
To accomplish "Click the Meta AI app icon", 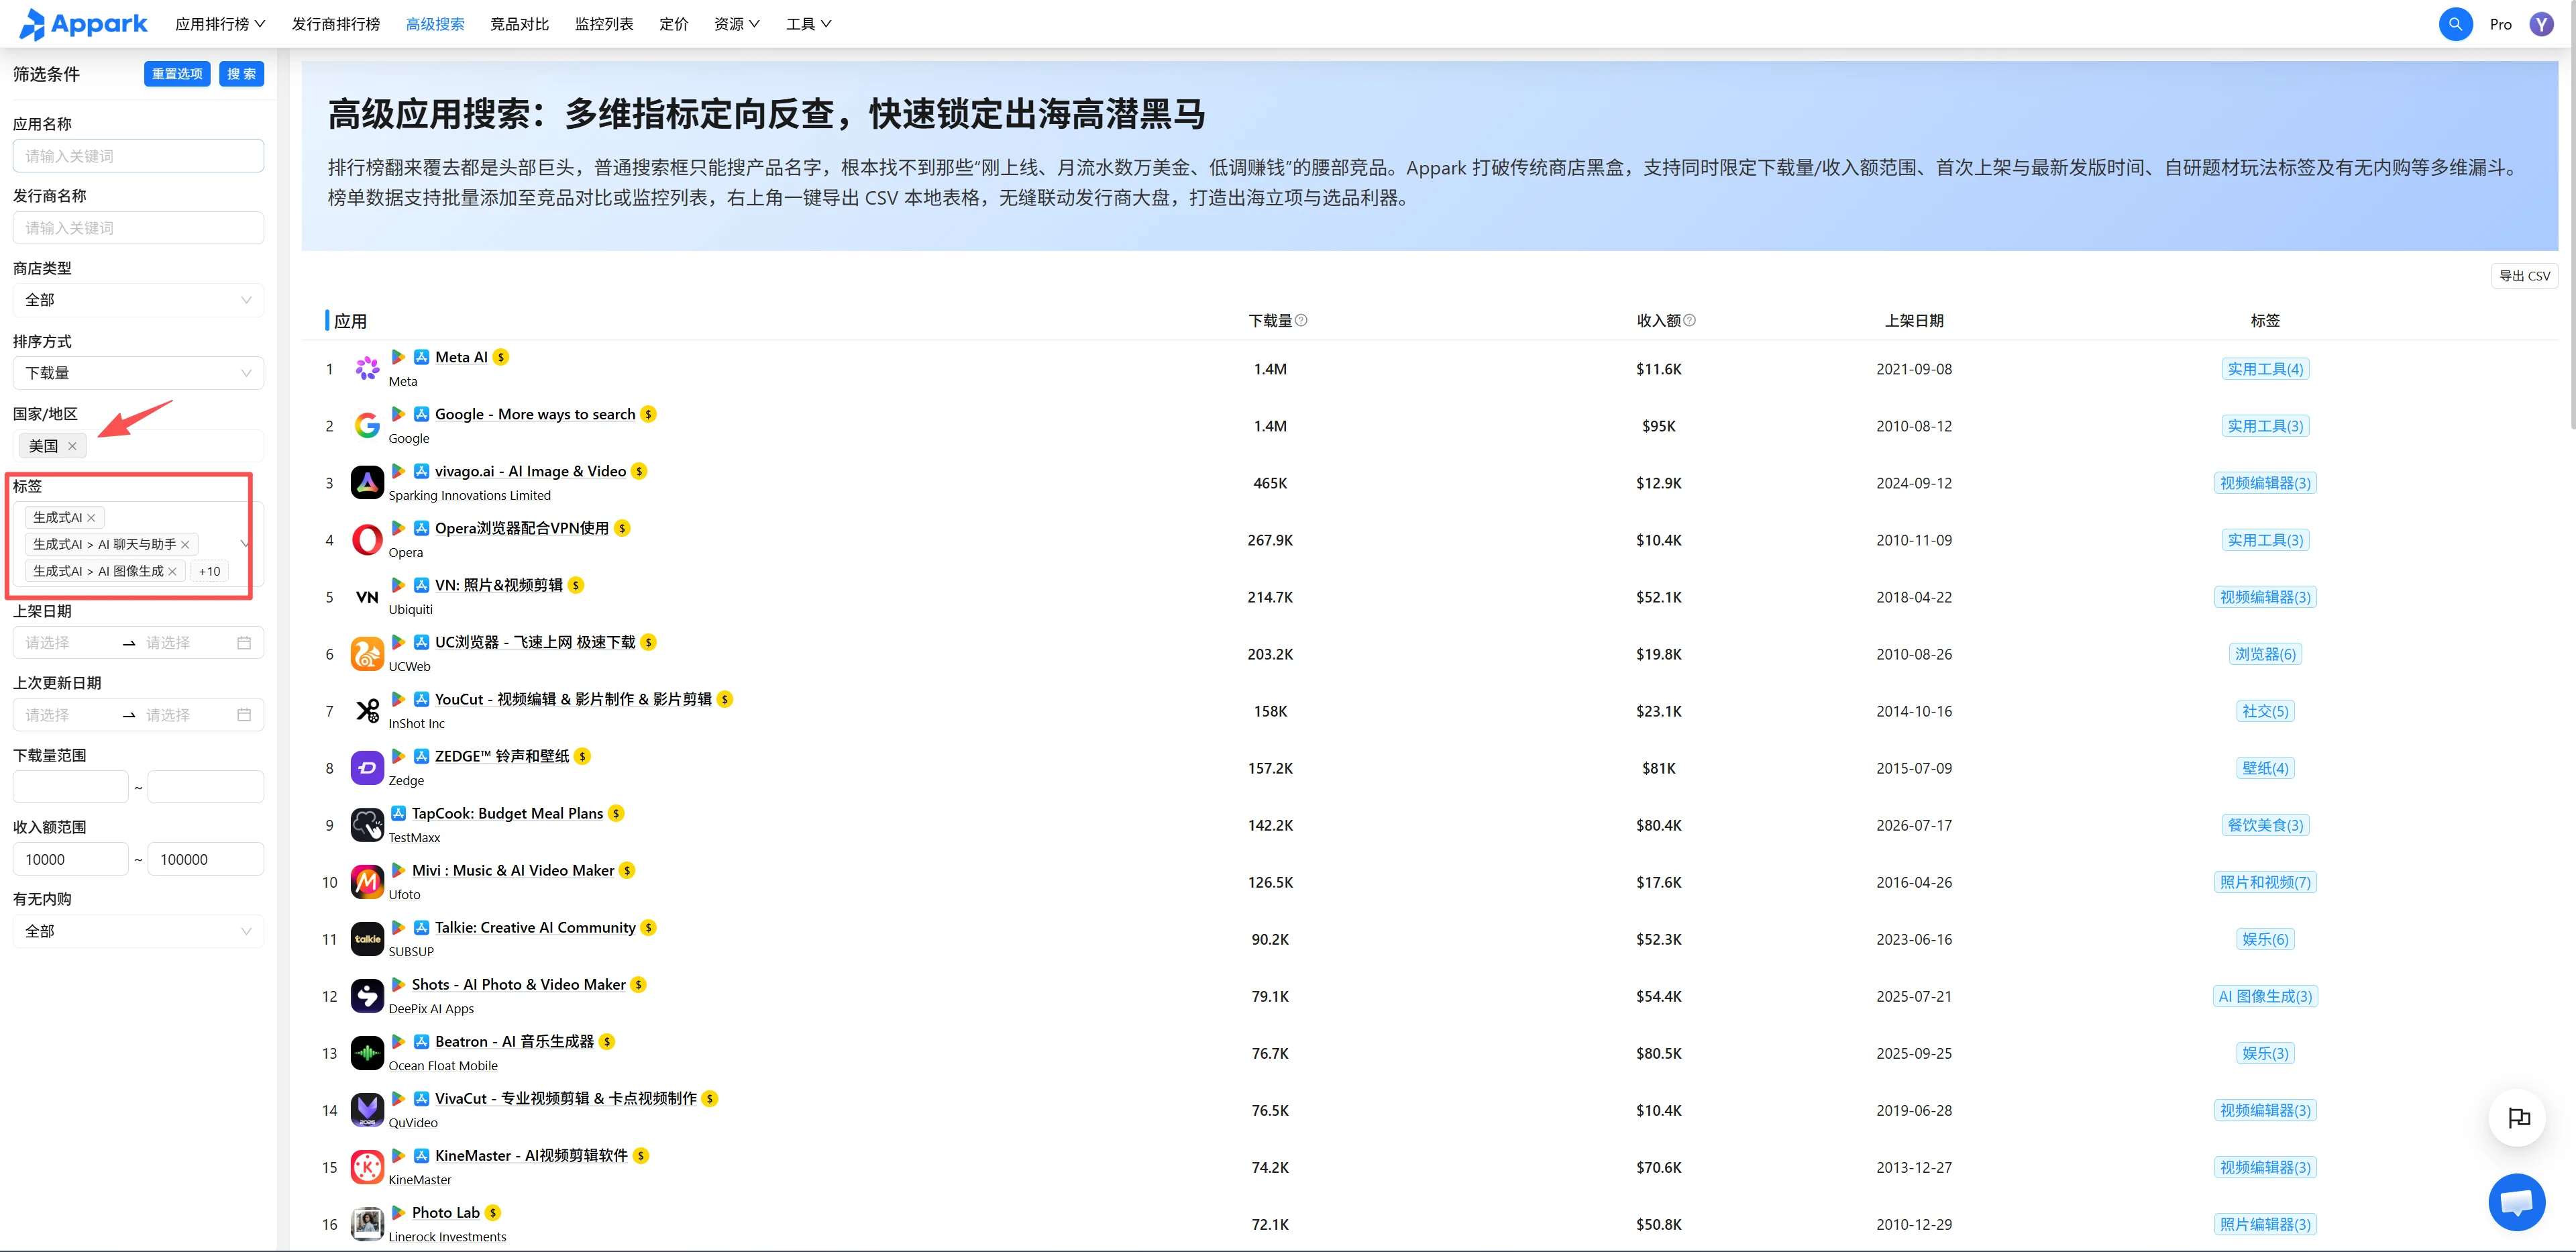I will [367, 369].
